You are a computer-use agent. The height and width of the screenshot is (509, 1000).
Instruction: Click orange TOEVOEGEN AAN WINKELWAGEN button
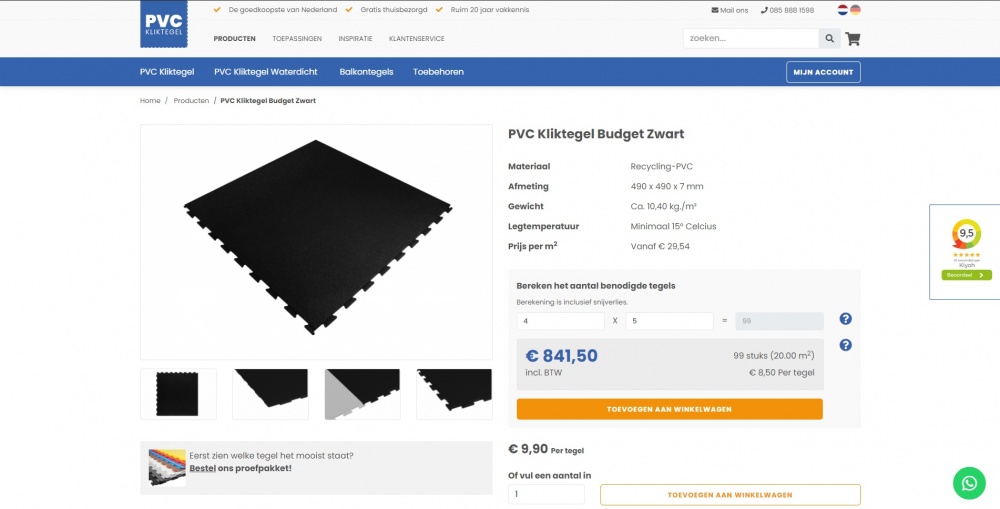(670, 409)
